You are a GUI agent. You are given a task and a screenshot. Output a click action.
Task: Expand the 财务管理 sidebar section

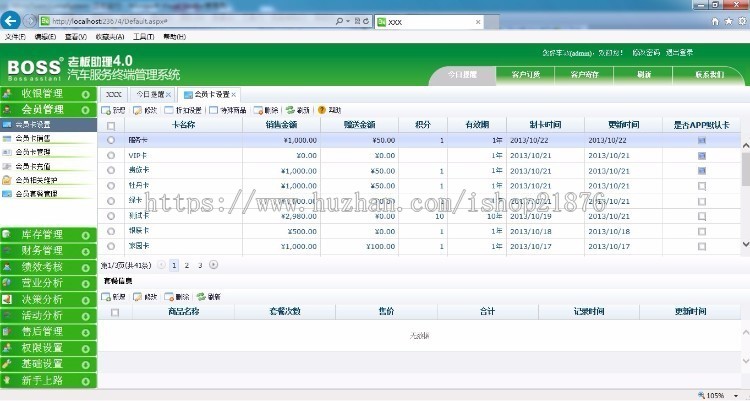click(47, 251)
